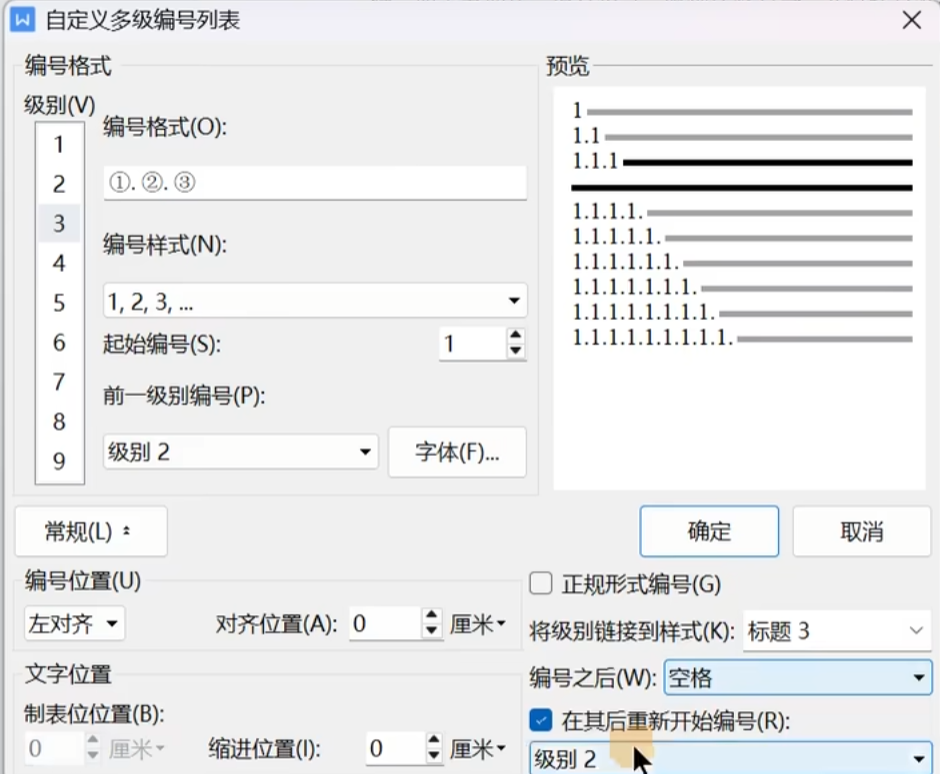940x774 pixels.
Task: Open the 将级别链接到样式(K) dropdown
Action: [x=837, y=631]
